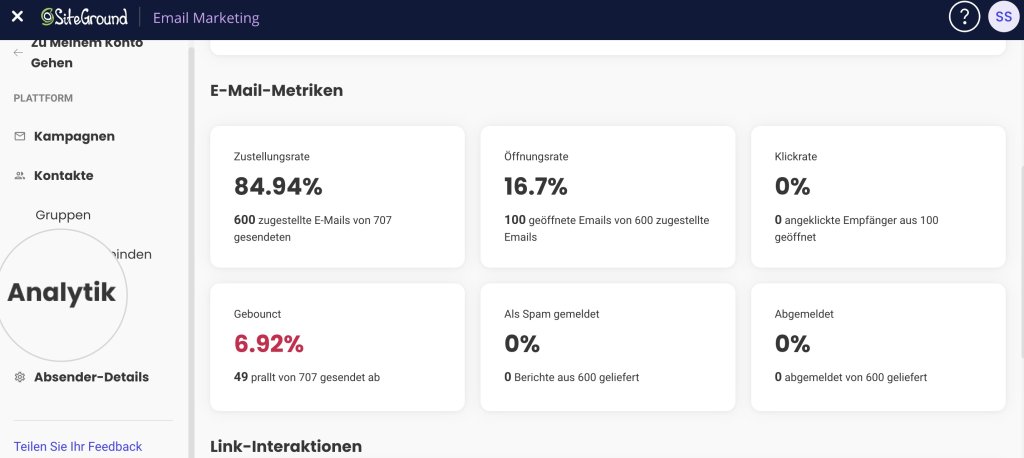Open the SS user avatar menu
Image resolution: width=1024 pixels, height=458 pixels.
(1003, 17)
